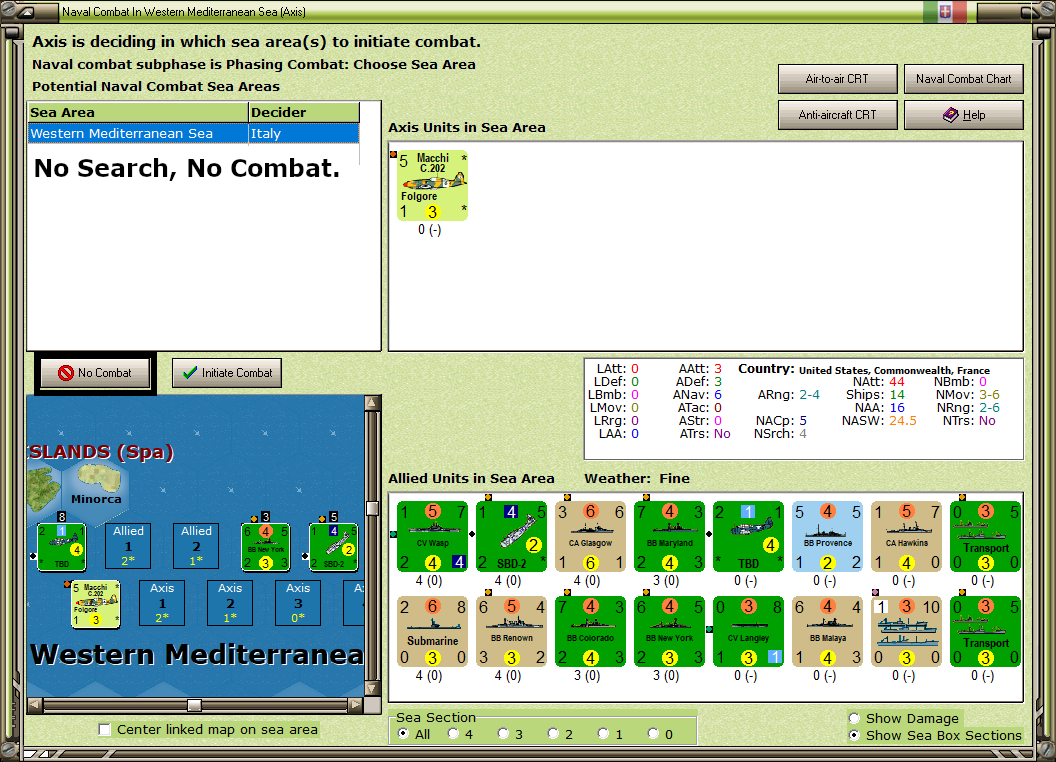
Task: Click the map vertical scrollbar up arrow
Action: [372, 403]
